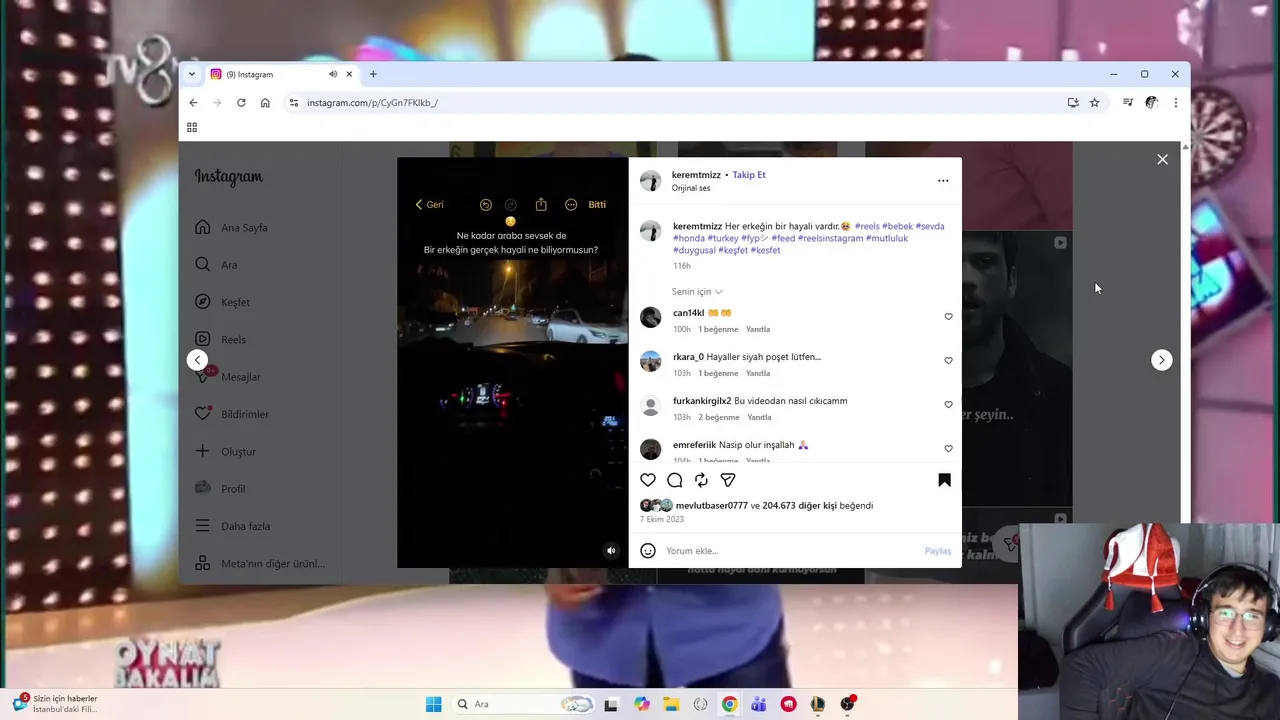Select 'Oluştur' to create a new post

pyautogui.click(x=226, y=452)
